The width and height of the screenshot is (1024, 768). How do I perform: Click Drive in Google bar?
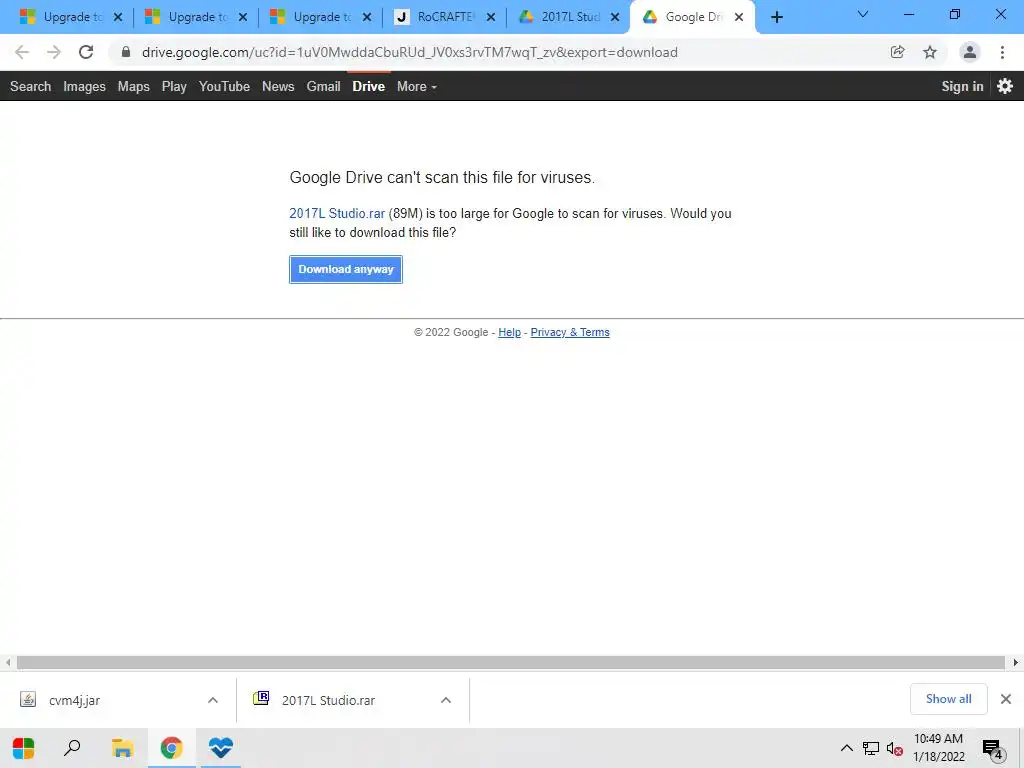pos(369,86)
